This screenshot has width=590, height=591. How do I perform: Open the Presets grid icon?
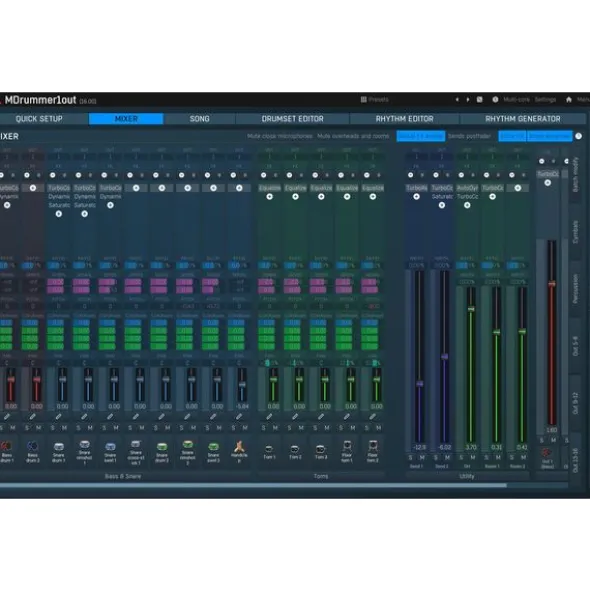click(363, 100)
